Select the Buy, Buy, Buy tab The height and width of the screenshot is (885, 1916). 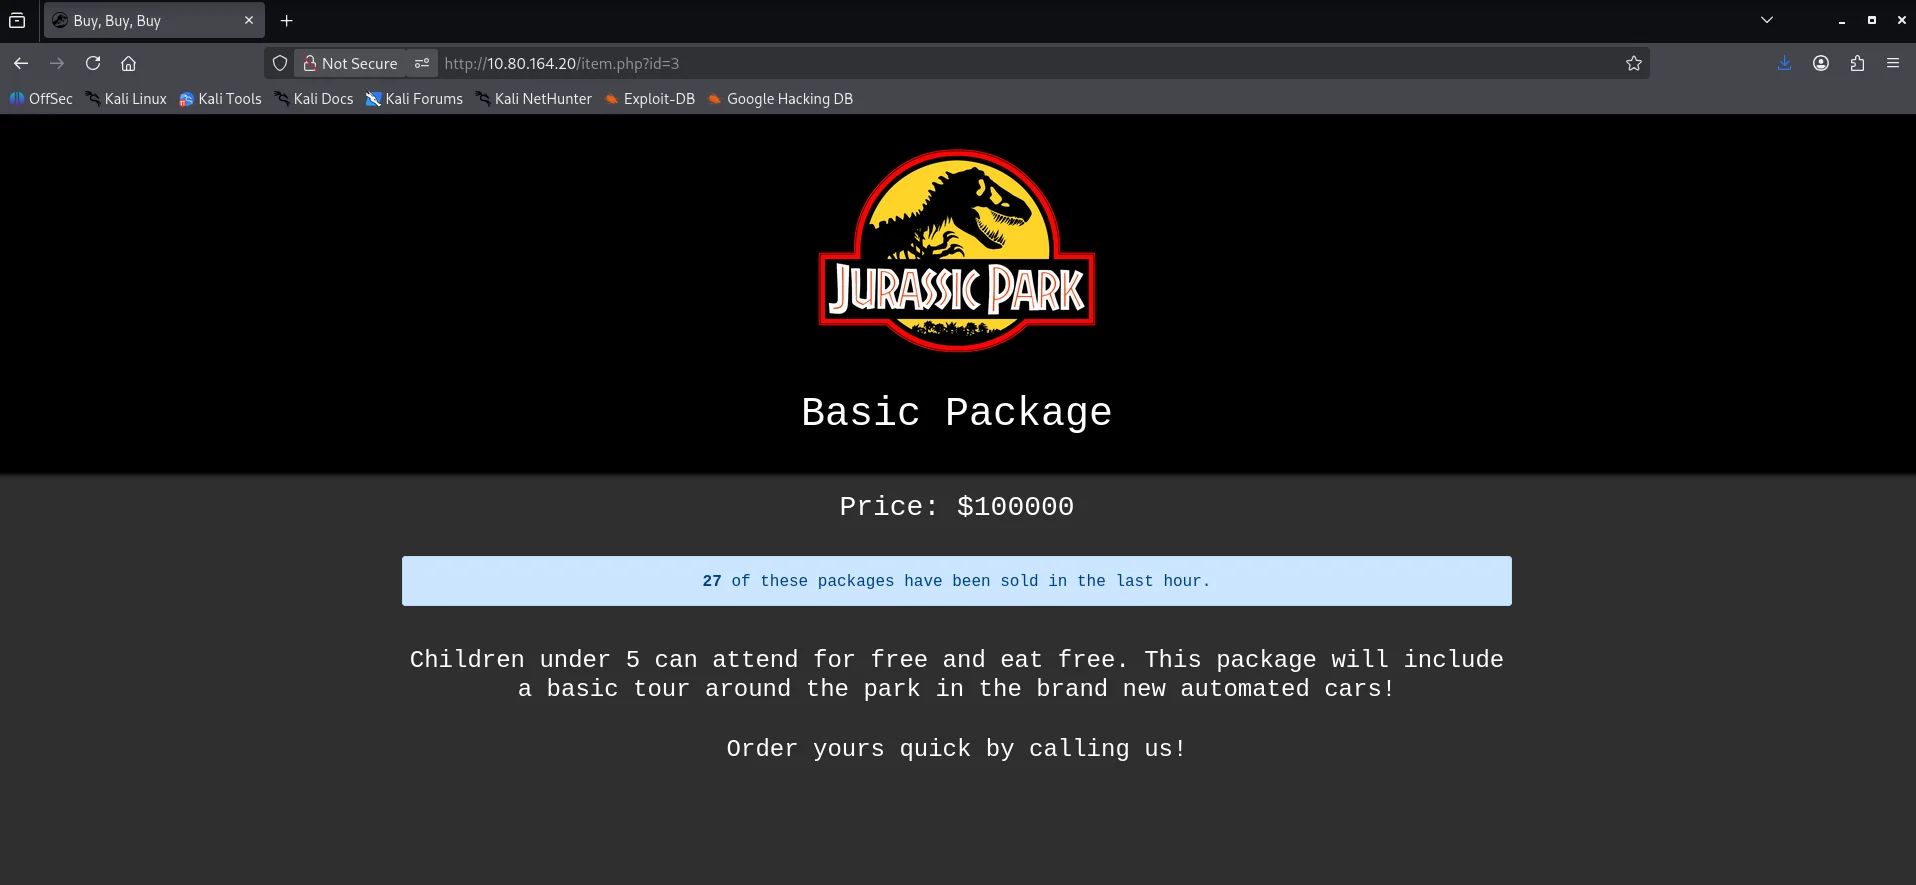(x=140, y=20)
